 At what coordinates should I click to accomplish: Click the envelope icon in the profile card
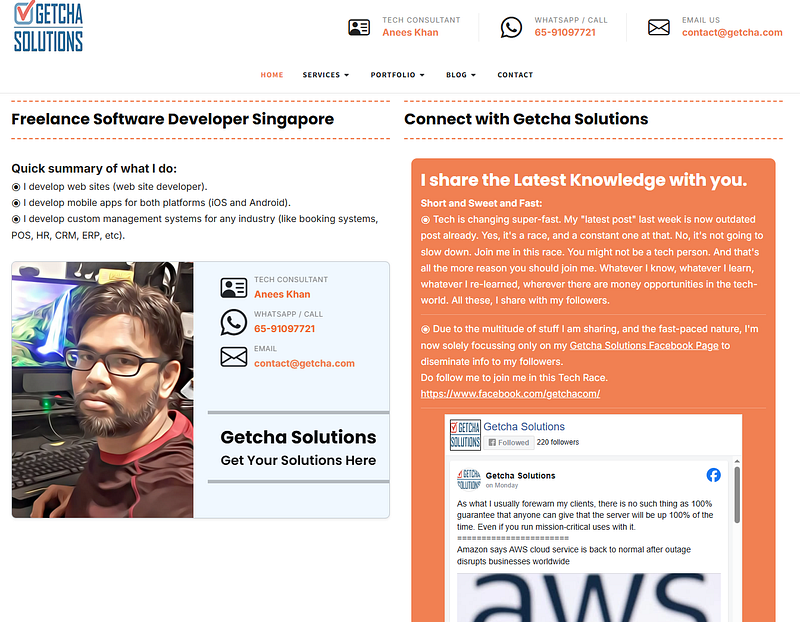[233, 357]
